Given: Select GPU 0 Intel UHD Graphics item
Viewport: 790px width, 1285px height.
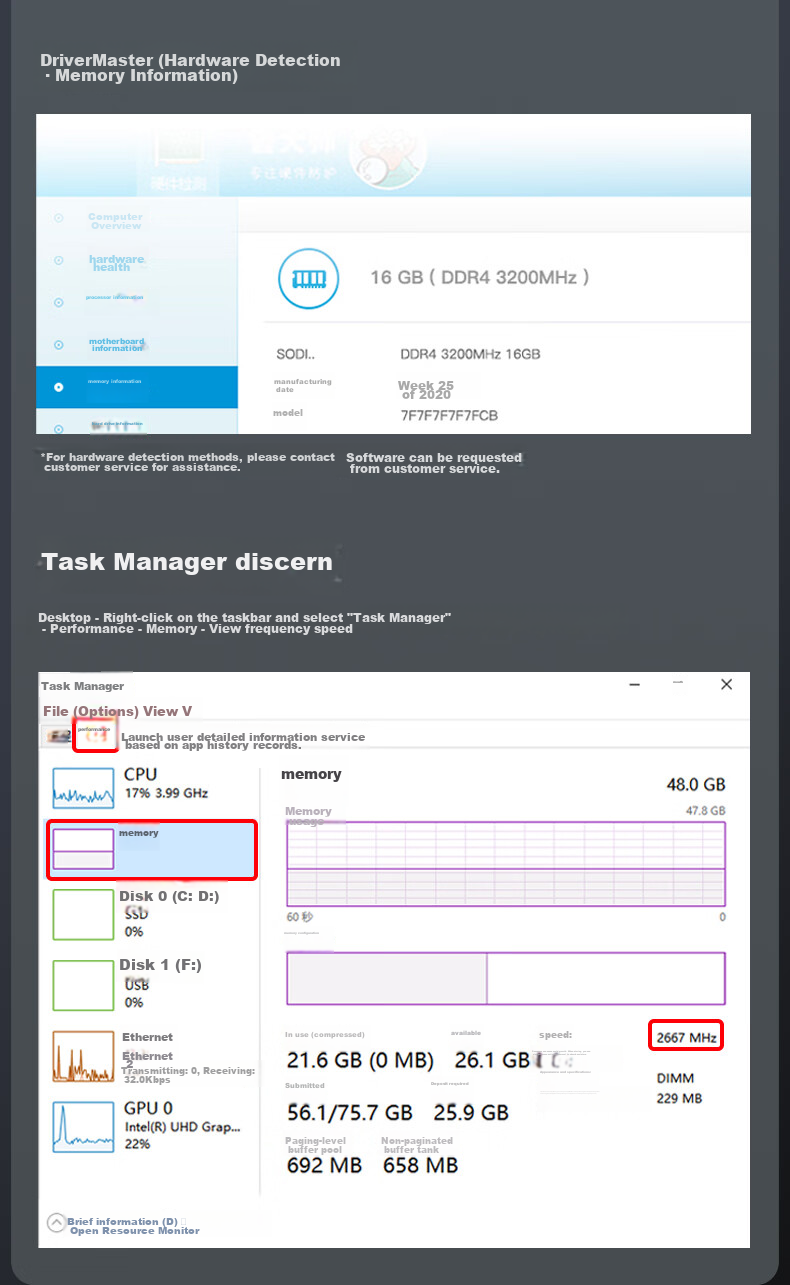Looking at the screenshot, I should (x=151, y=1126).
